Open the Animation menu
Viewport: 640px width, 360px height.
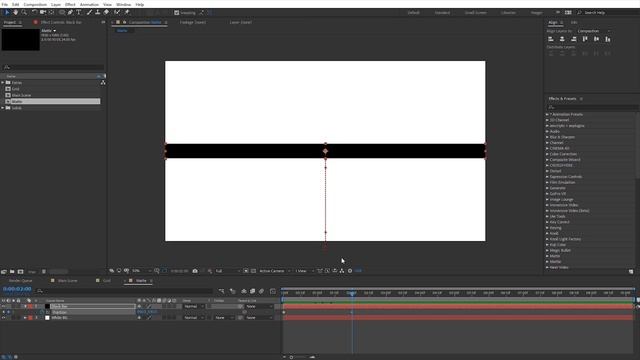pos(89,4)
